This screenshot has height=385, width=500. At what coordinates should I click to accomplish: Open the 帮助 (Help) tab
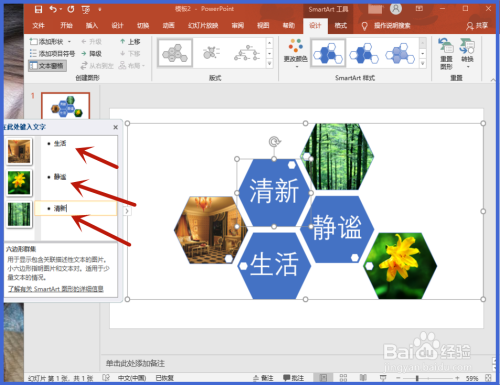pyautogui.click(x=289, y=26)
